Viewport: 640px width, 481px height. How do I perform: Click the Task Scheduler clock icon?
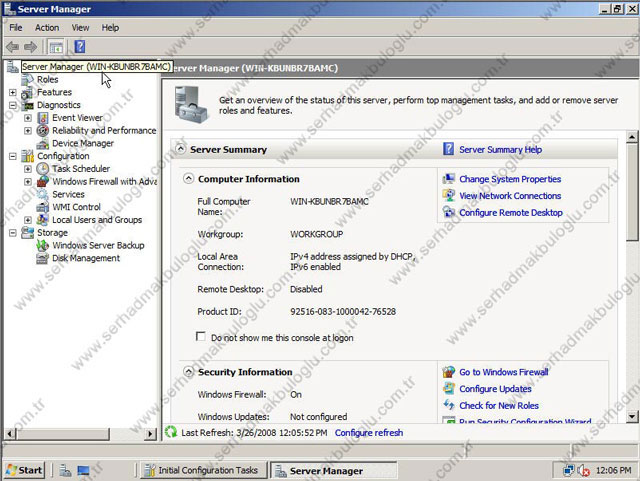click(x=42, y=169)
